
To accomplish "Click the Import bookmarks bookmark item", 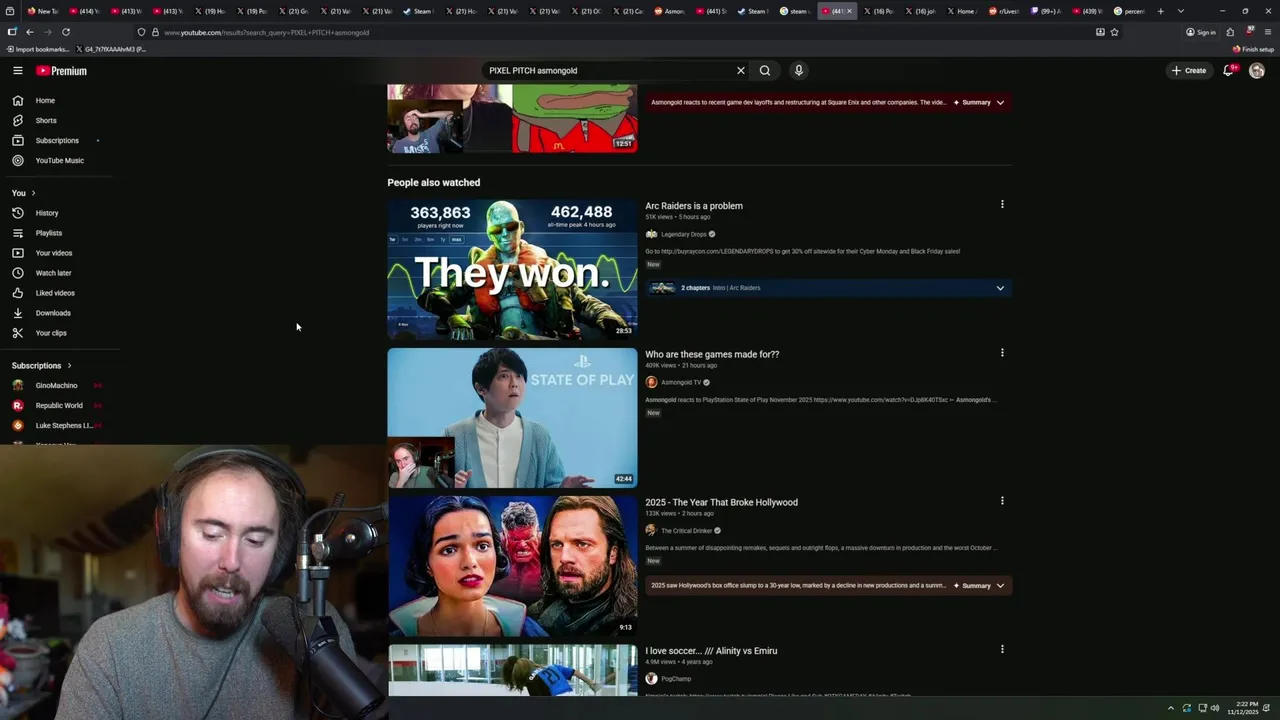I will pyautogui.click(x=37, y=49).
